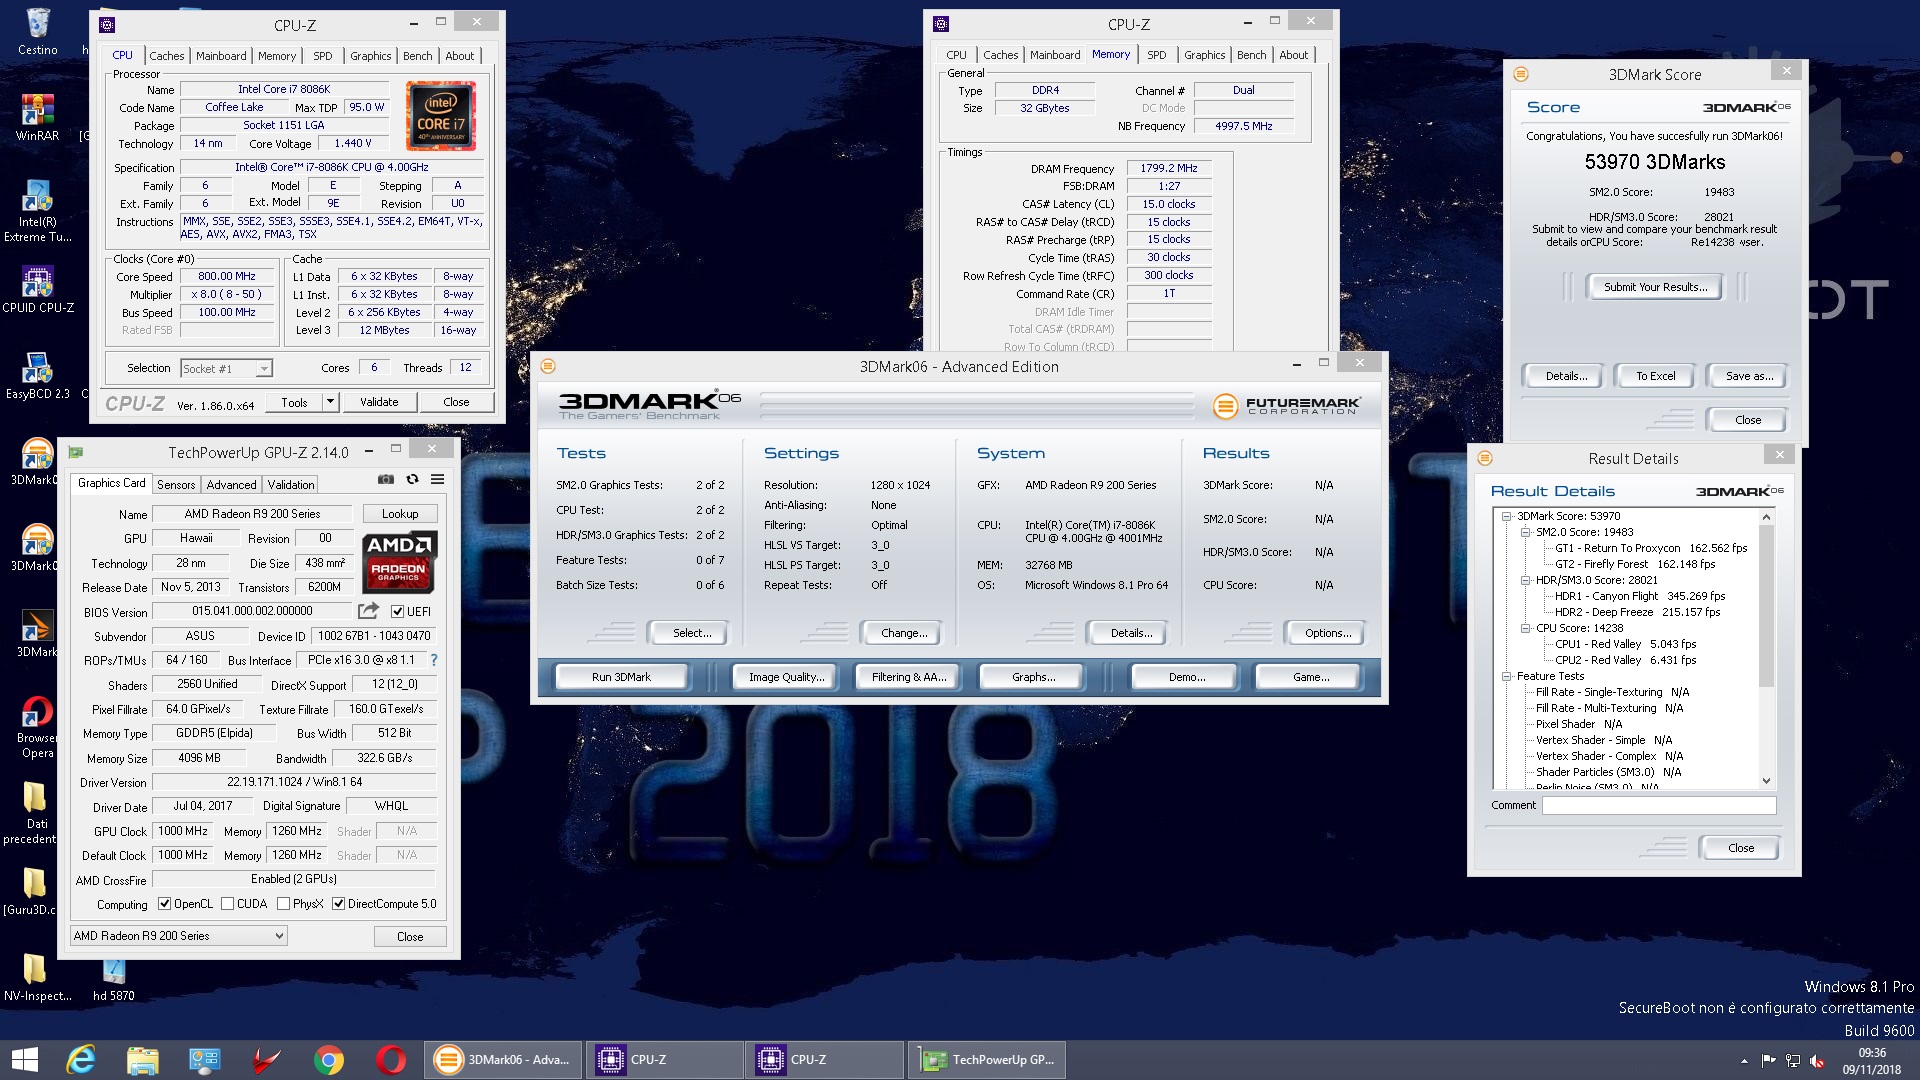The width and height of the screenshot is (1920, 1080).
Task: Open File Explorer from the taskbar
Action: 143,1060
